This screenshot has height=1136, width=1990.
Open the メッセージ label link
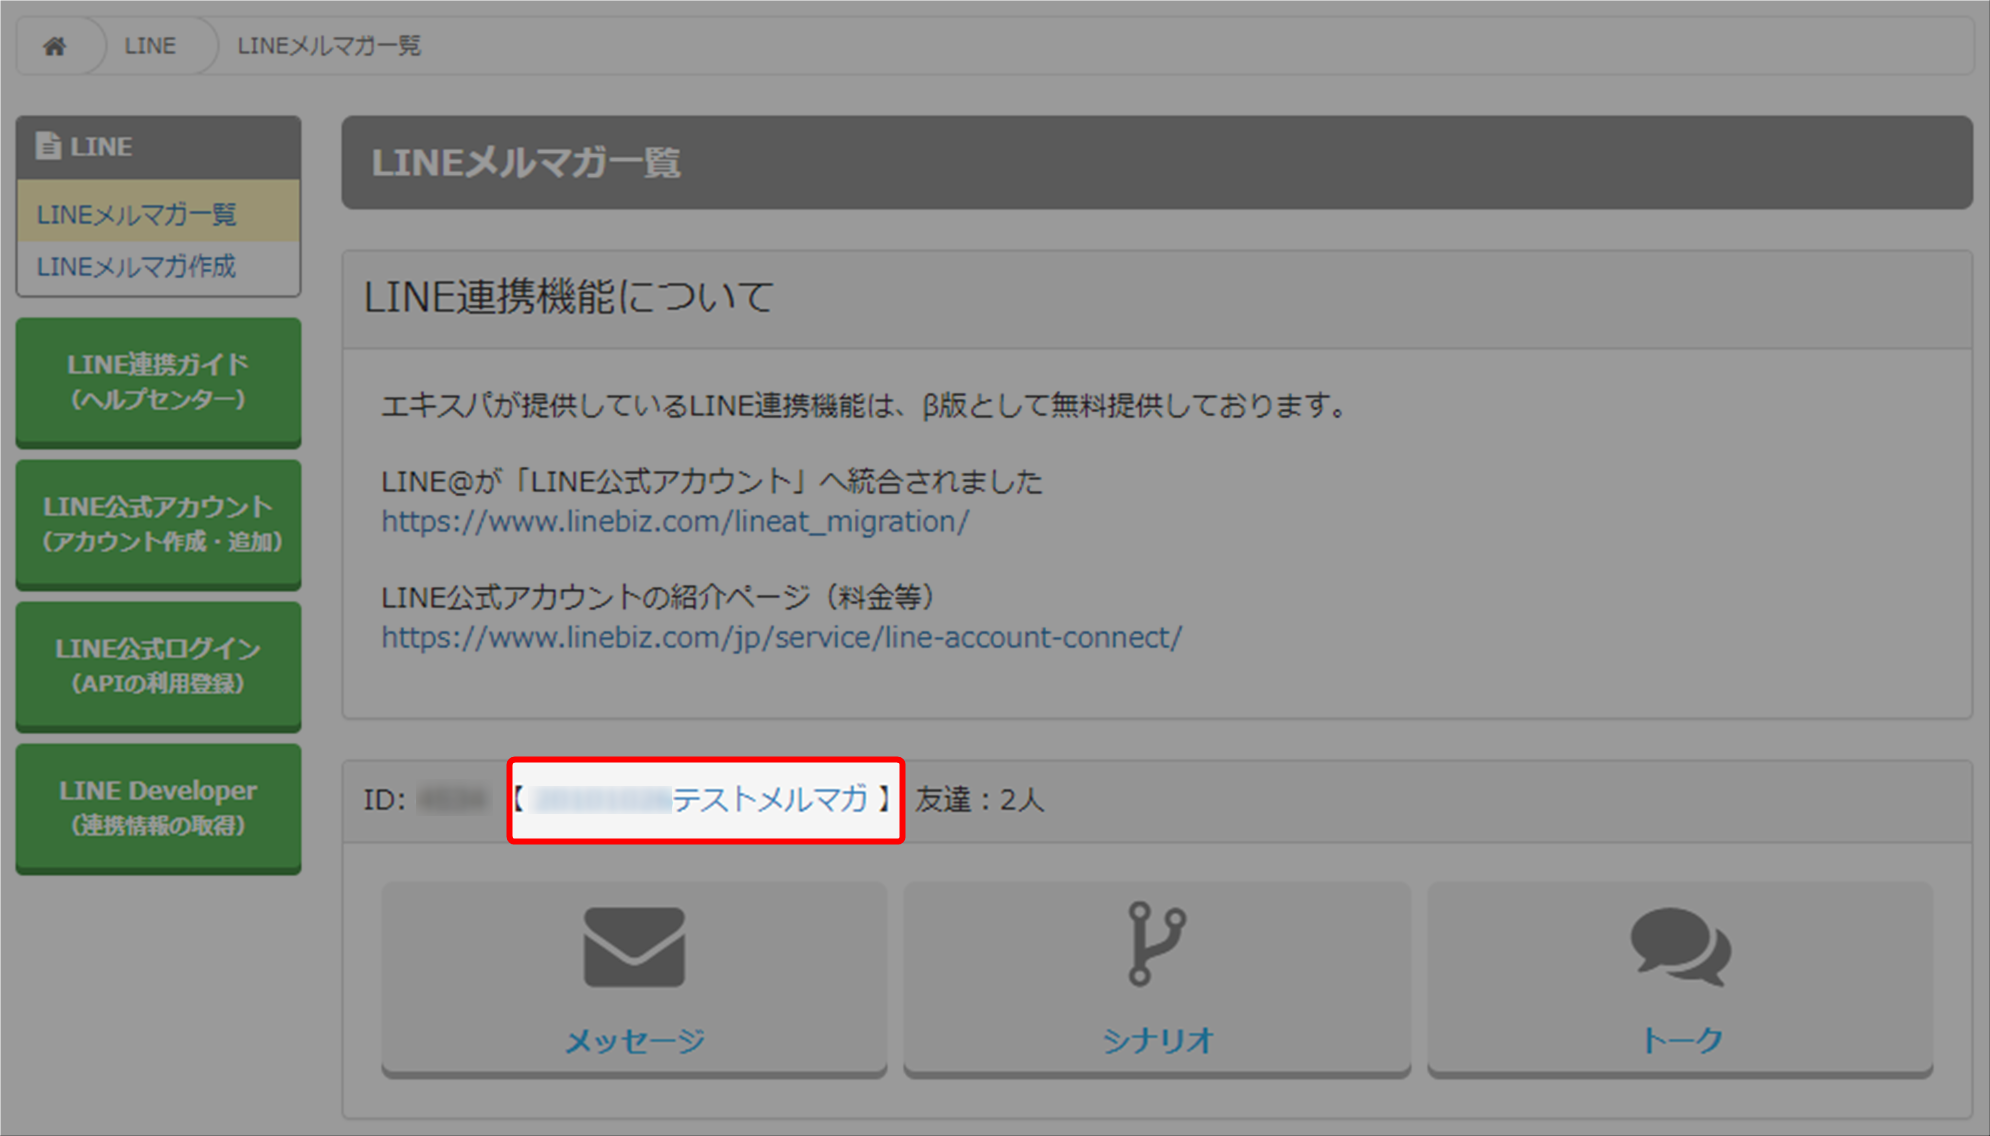pos(634,1040)
